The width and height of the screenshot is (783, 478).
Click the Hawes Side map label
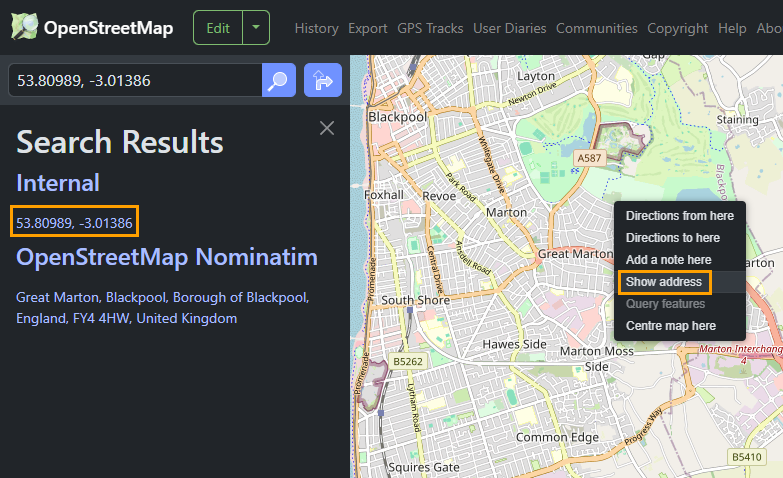(x=514, y=344)
